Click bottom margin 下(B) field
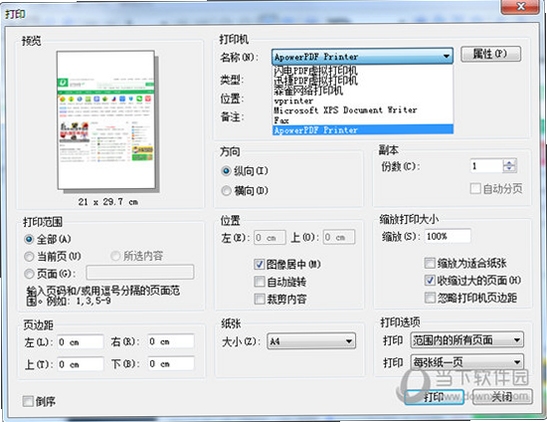The height and width of the screenshot is (422, 547). coord(171,363)
